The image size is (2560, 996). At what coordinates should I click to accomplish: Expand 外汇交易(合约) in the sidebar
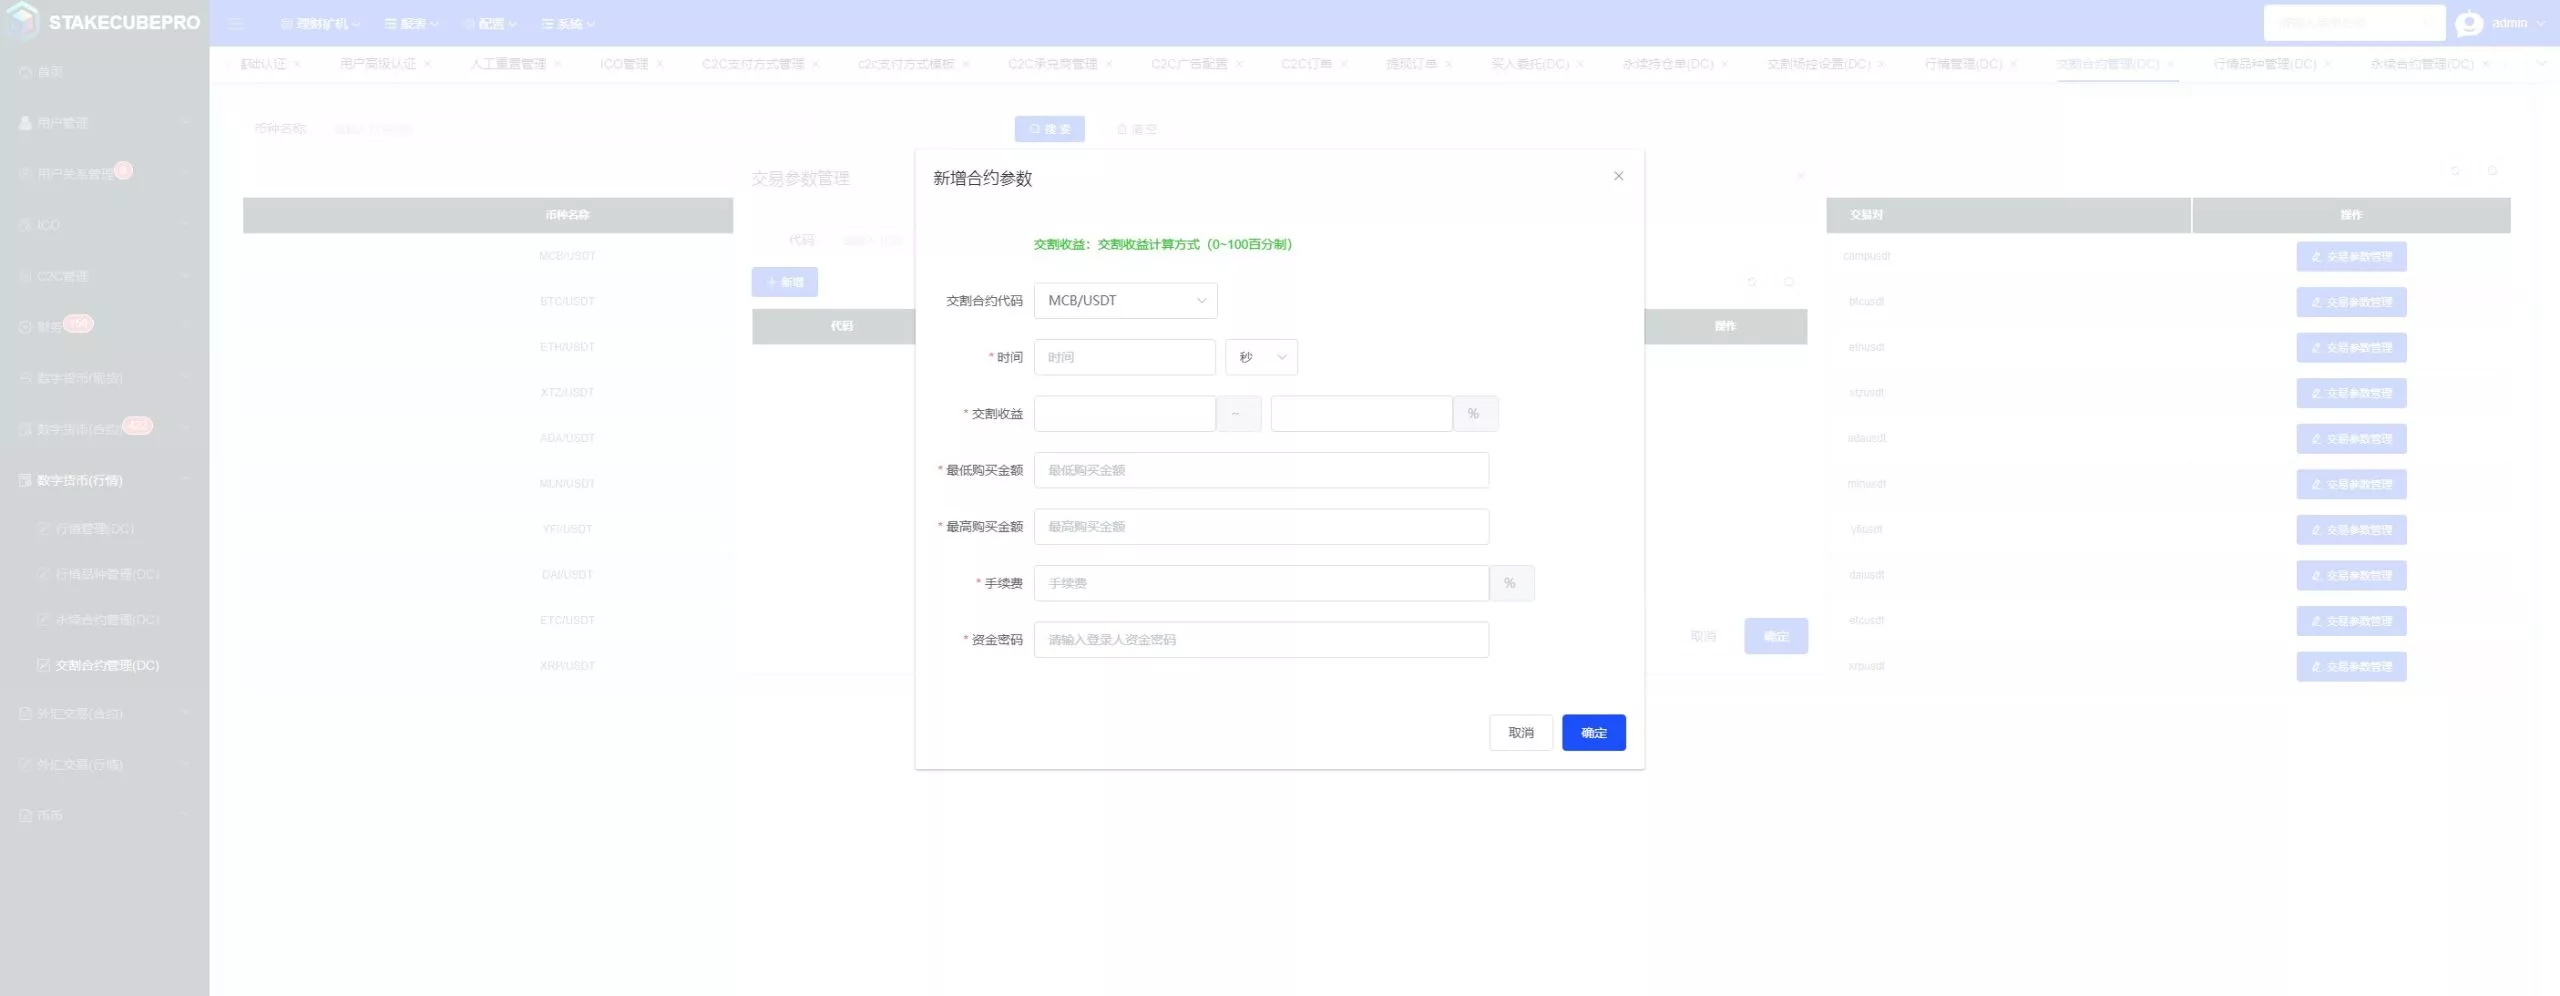(x=104, y=713)
